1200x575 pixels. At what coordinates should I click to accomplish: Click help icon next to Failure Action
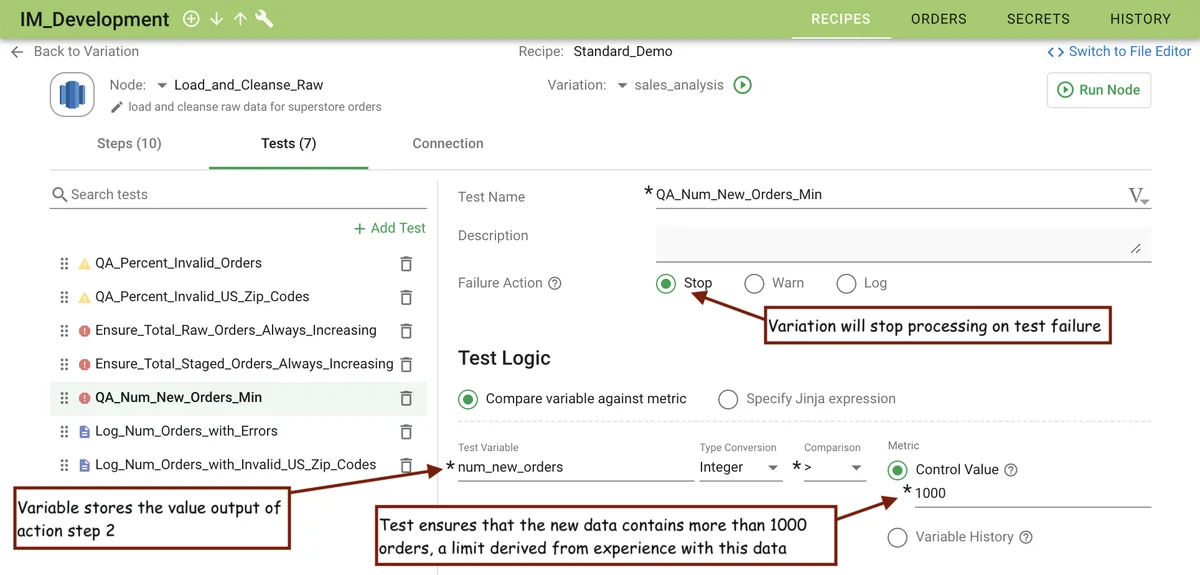[555, 283]
